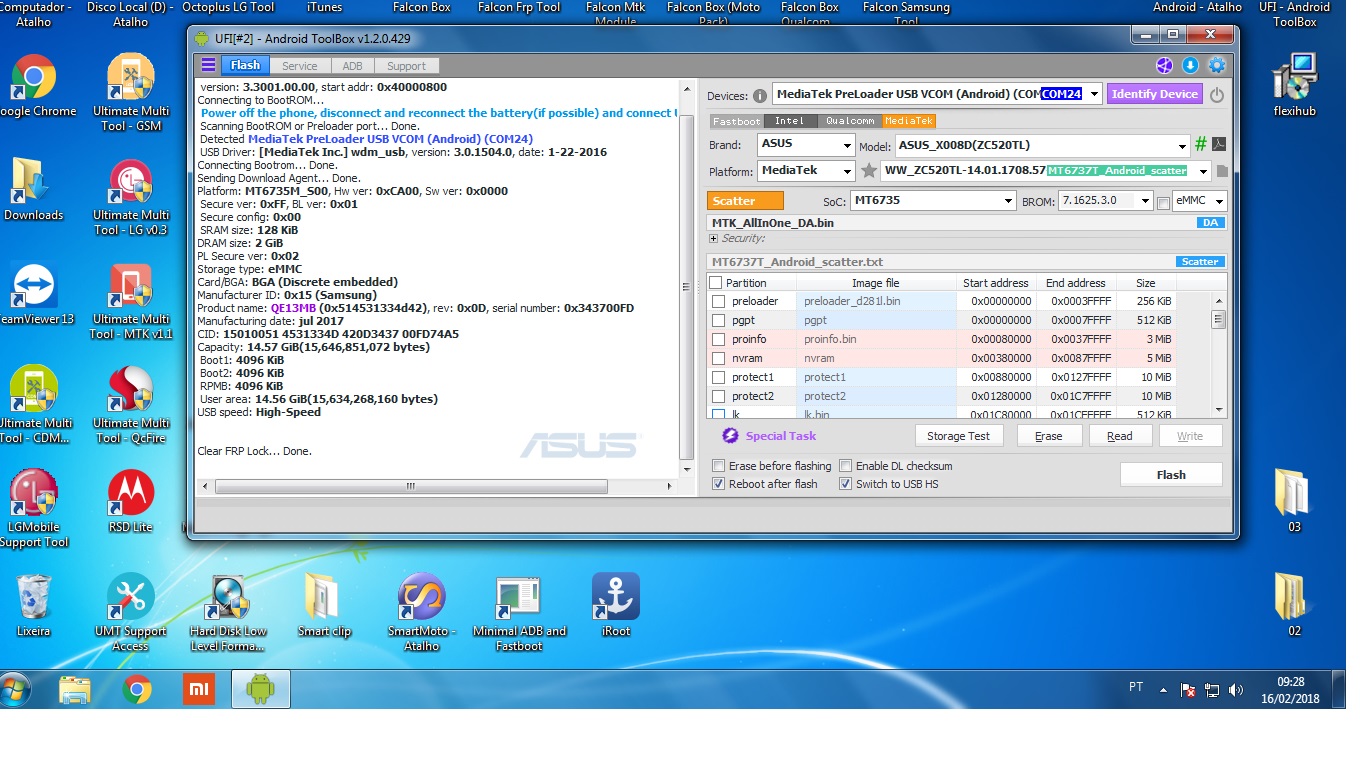Image resolution: width=1360 pixels, height=768 pixels.
Task: Toggle select-all Partition header checkbox
Action: point(714,283)
